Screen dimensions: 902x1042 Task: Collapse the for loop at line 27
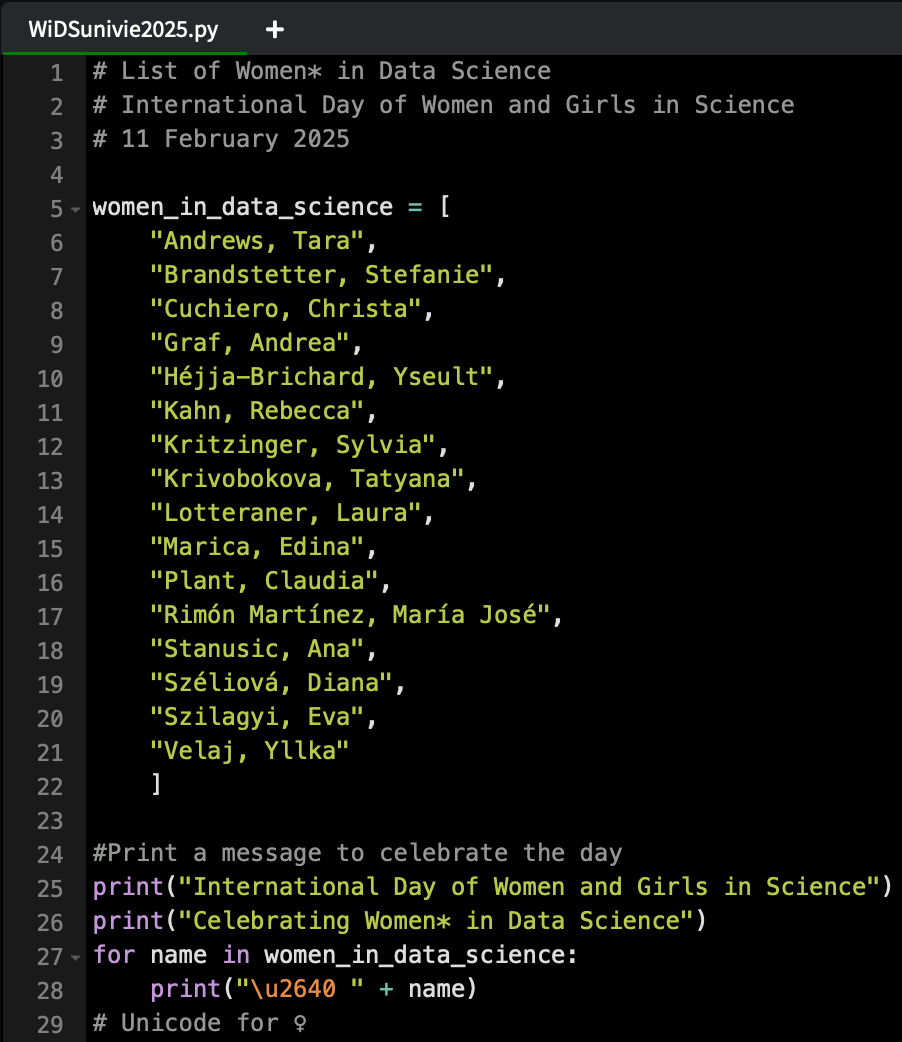point(76,957)
